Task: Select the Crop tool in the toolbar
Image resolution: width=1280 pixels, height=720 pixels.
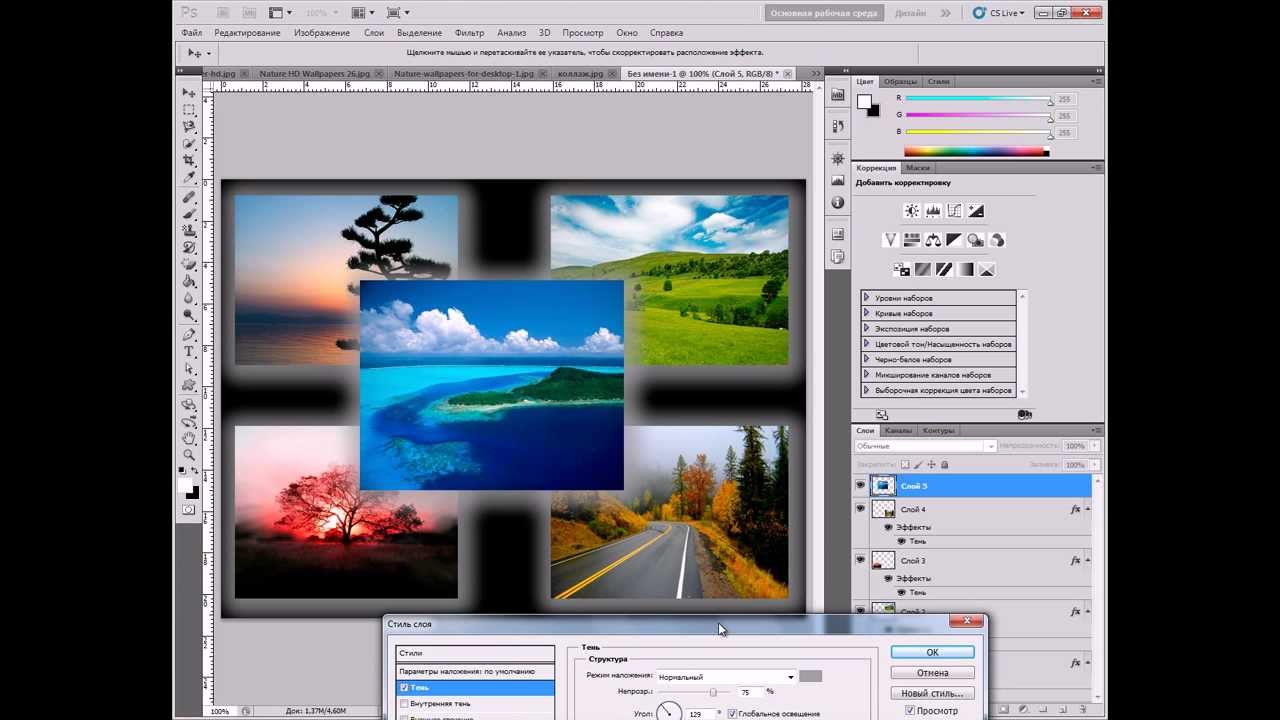Action: (189, 160)
